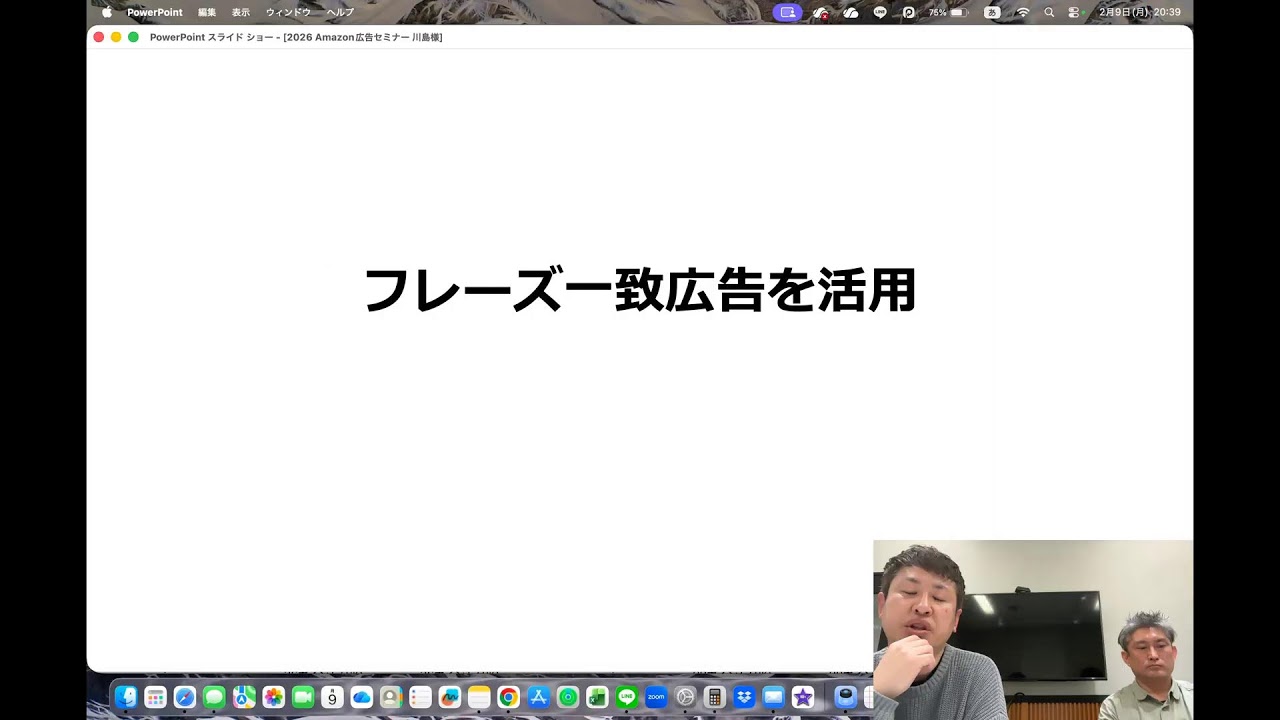Open the Apple menu
1280x720 pixels.
tap(107, 12)
